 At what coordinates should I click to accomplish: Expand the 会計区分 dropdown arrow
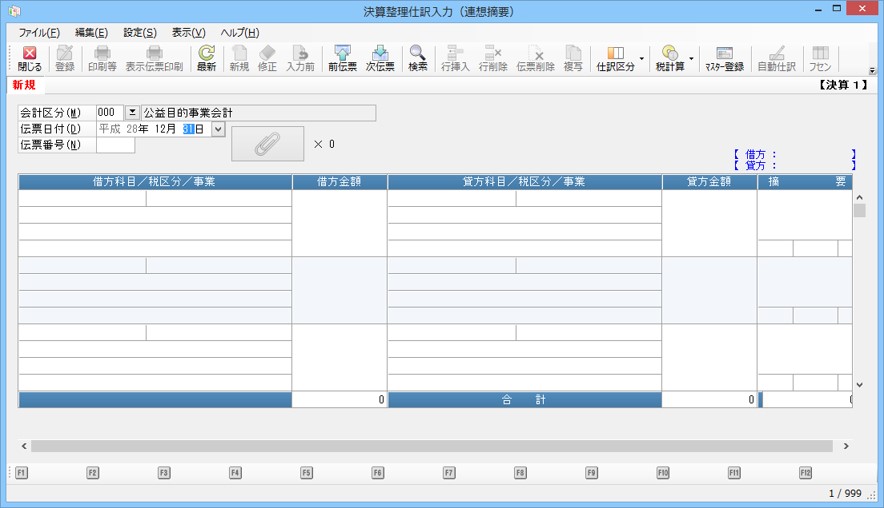click(x=132, y=113)
